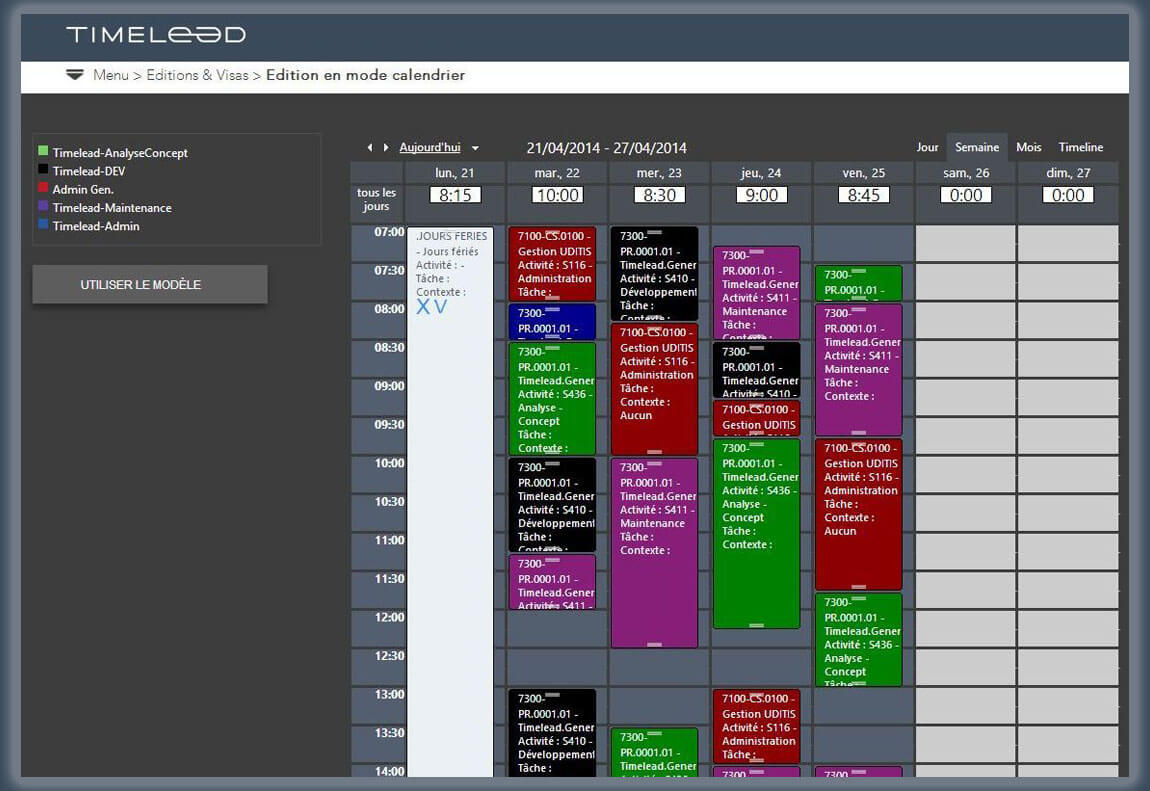Open Wednesday's purple Maintenance event at 10:00
Viewport: 1150px width, 791px height.
654,553
